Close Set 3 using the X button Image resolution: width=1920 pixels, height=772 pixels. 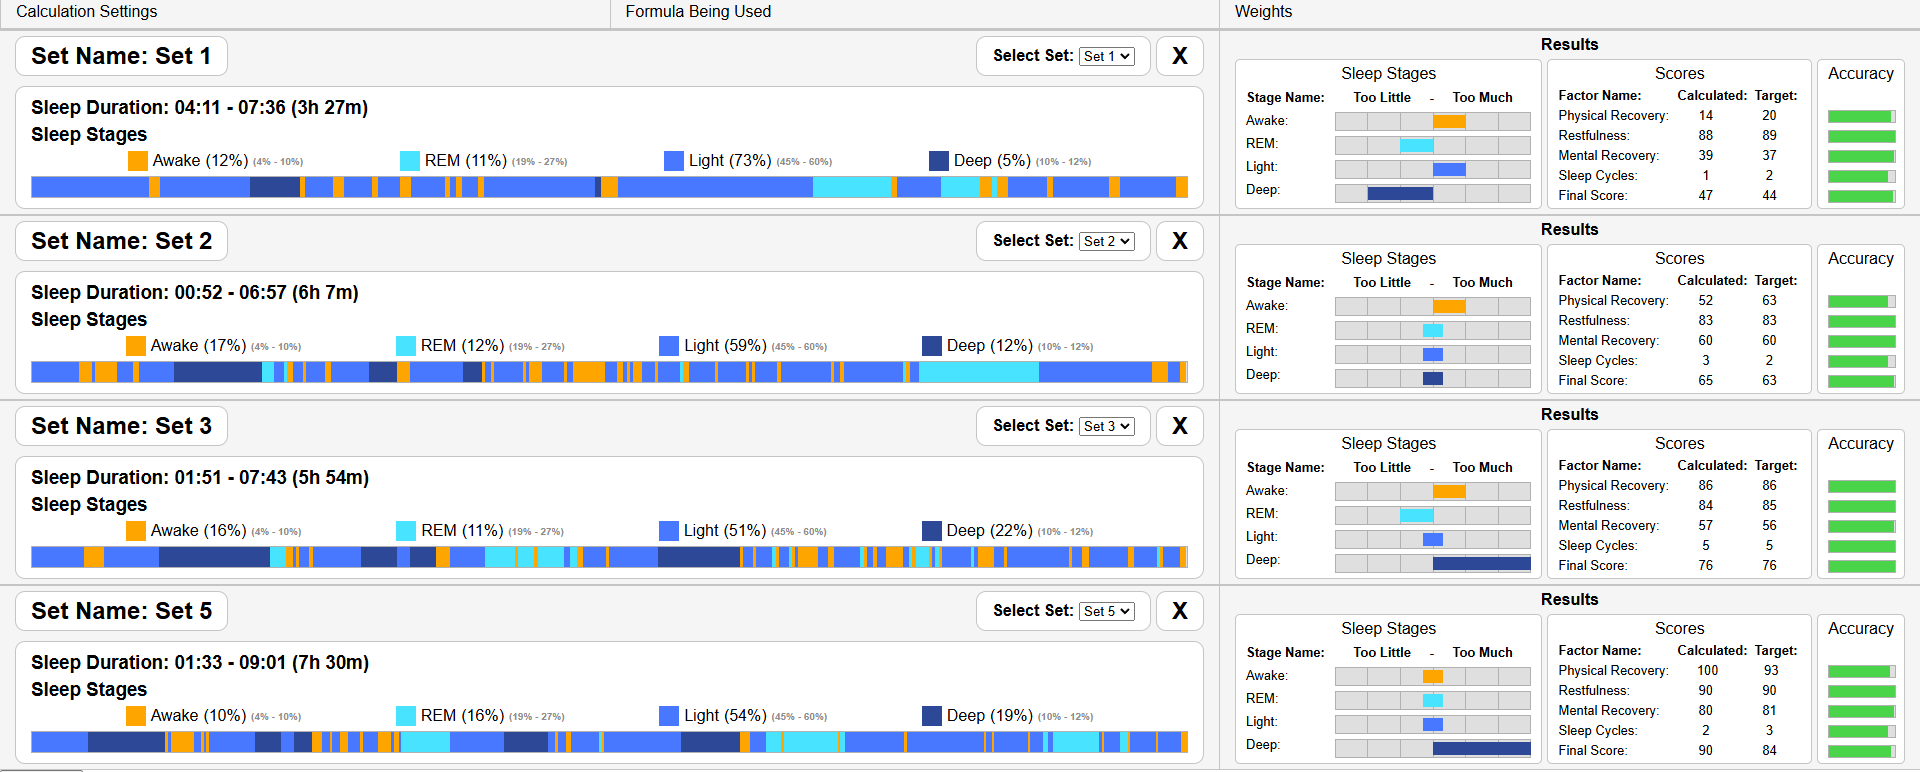click(1179, 426)
